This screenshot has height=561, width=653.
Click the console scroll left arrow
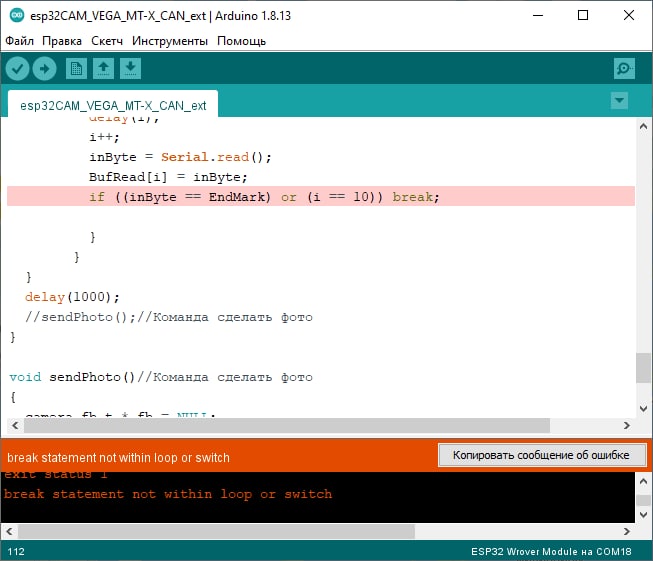(10, 531)
